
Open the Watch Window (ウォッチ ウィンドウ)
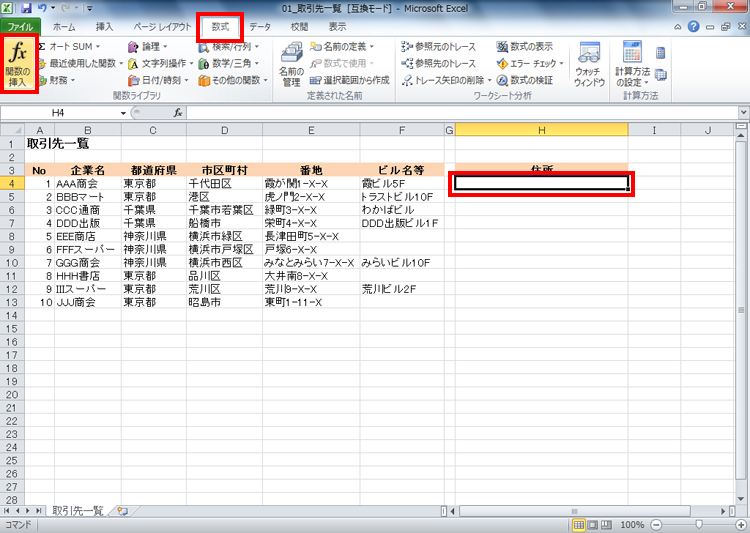[x=589, y=64]
